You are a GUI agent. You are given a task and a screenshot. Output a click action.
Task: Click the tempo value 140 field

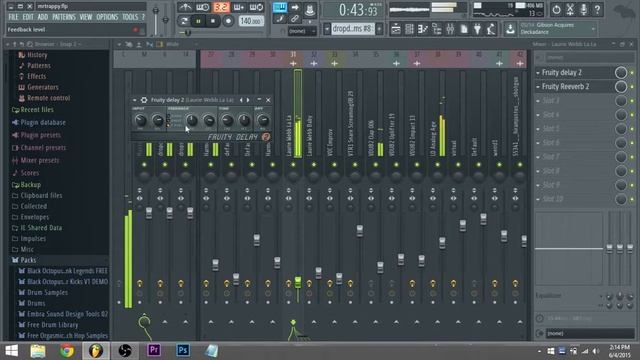coord(251,21)
